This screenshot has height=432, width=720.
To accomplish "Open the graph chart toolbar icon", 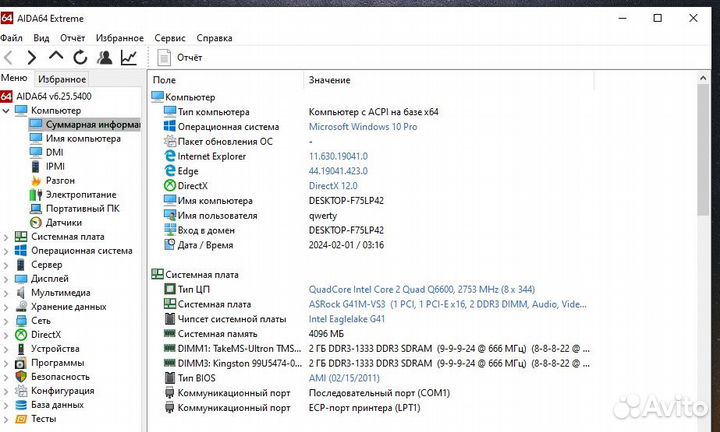I will (x=130, y=58).
